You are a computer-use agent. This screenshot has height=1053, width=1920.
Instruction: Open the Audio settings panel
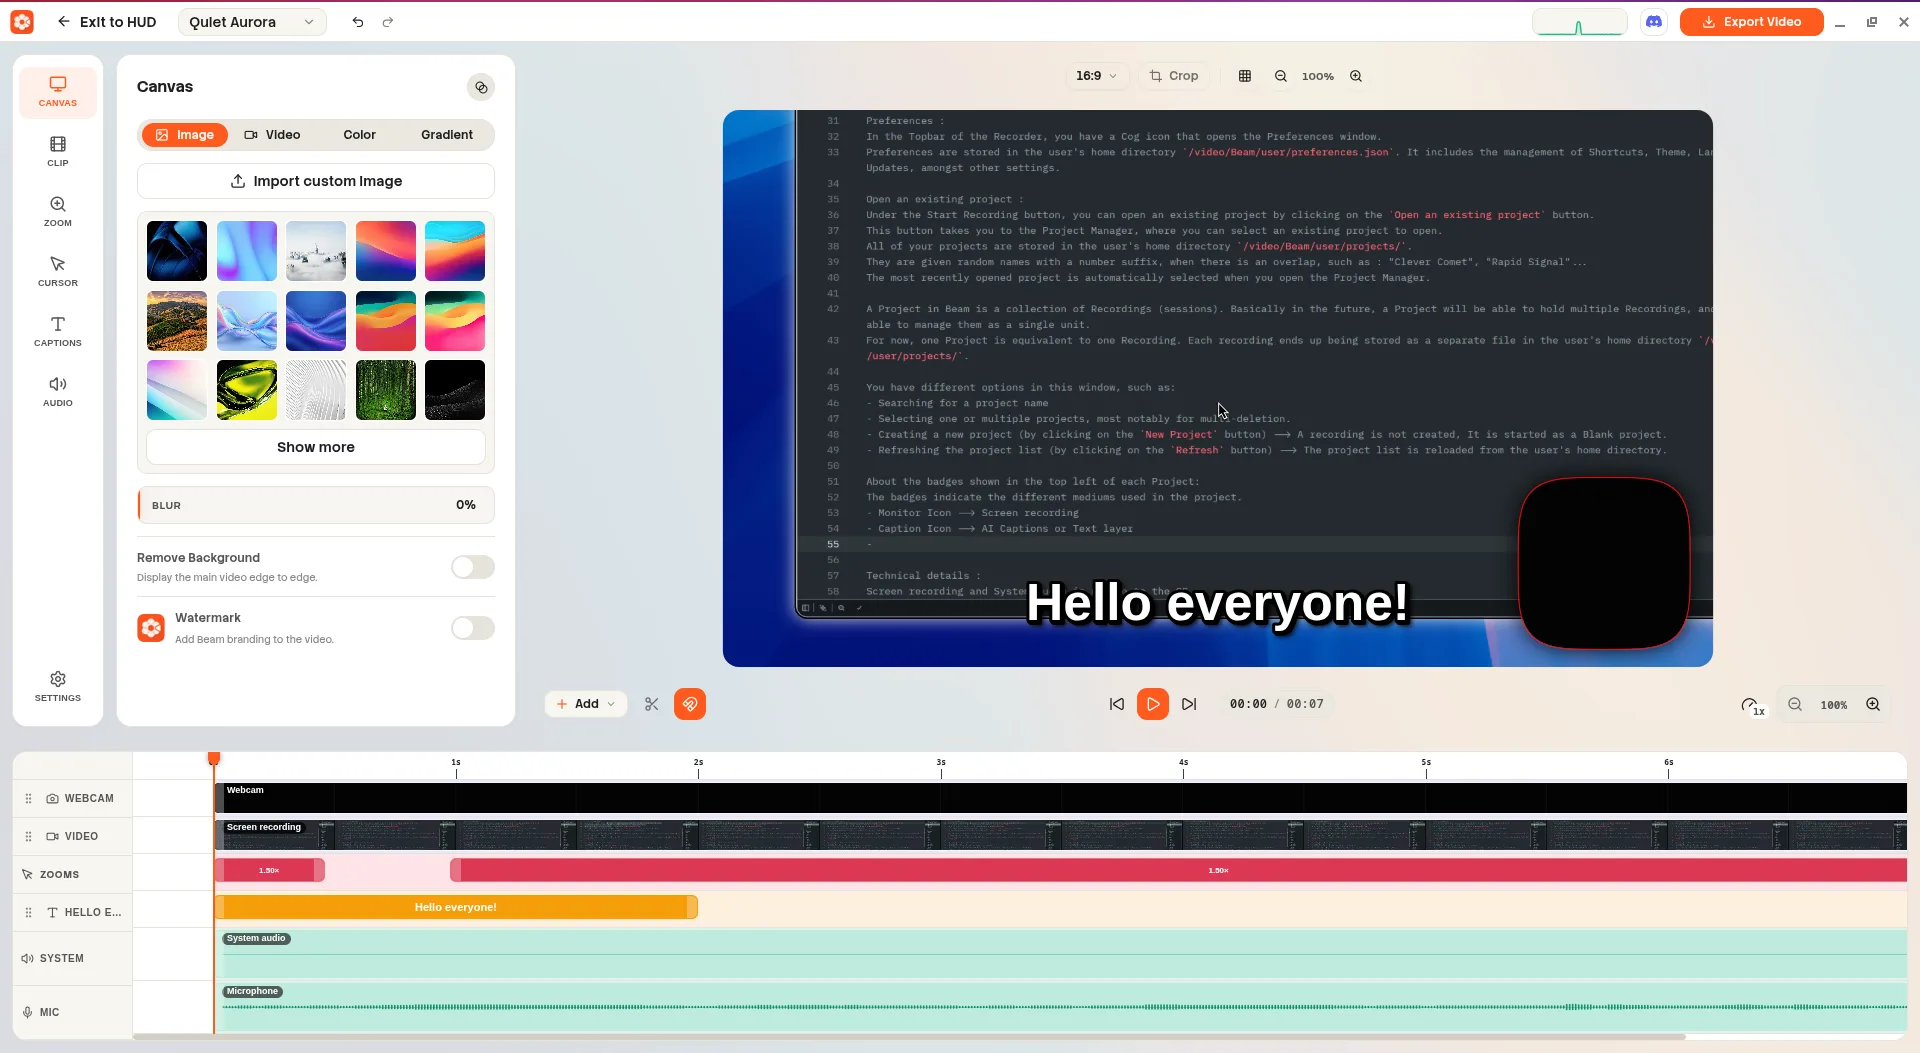coord(58,392)
